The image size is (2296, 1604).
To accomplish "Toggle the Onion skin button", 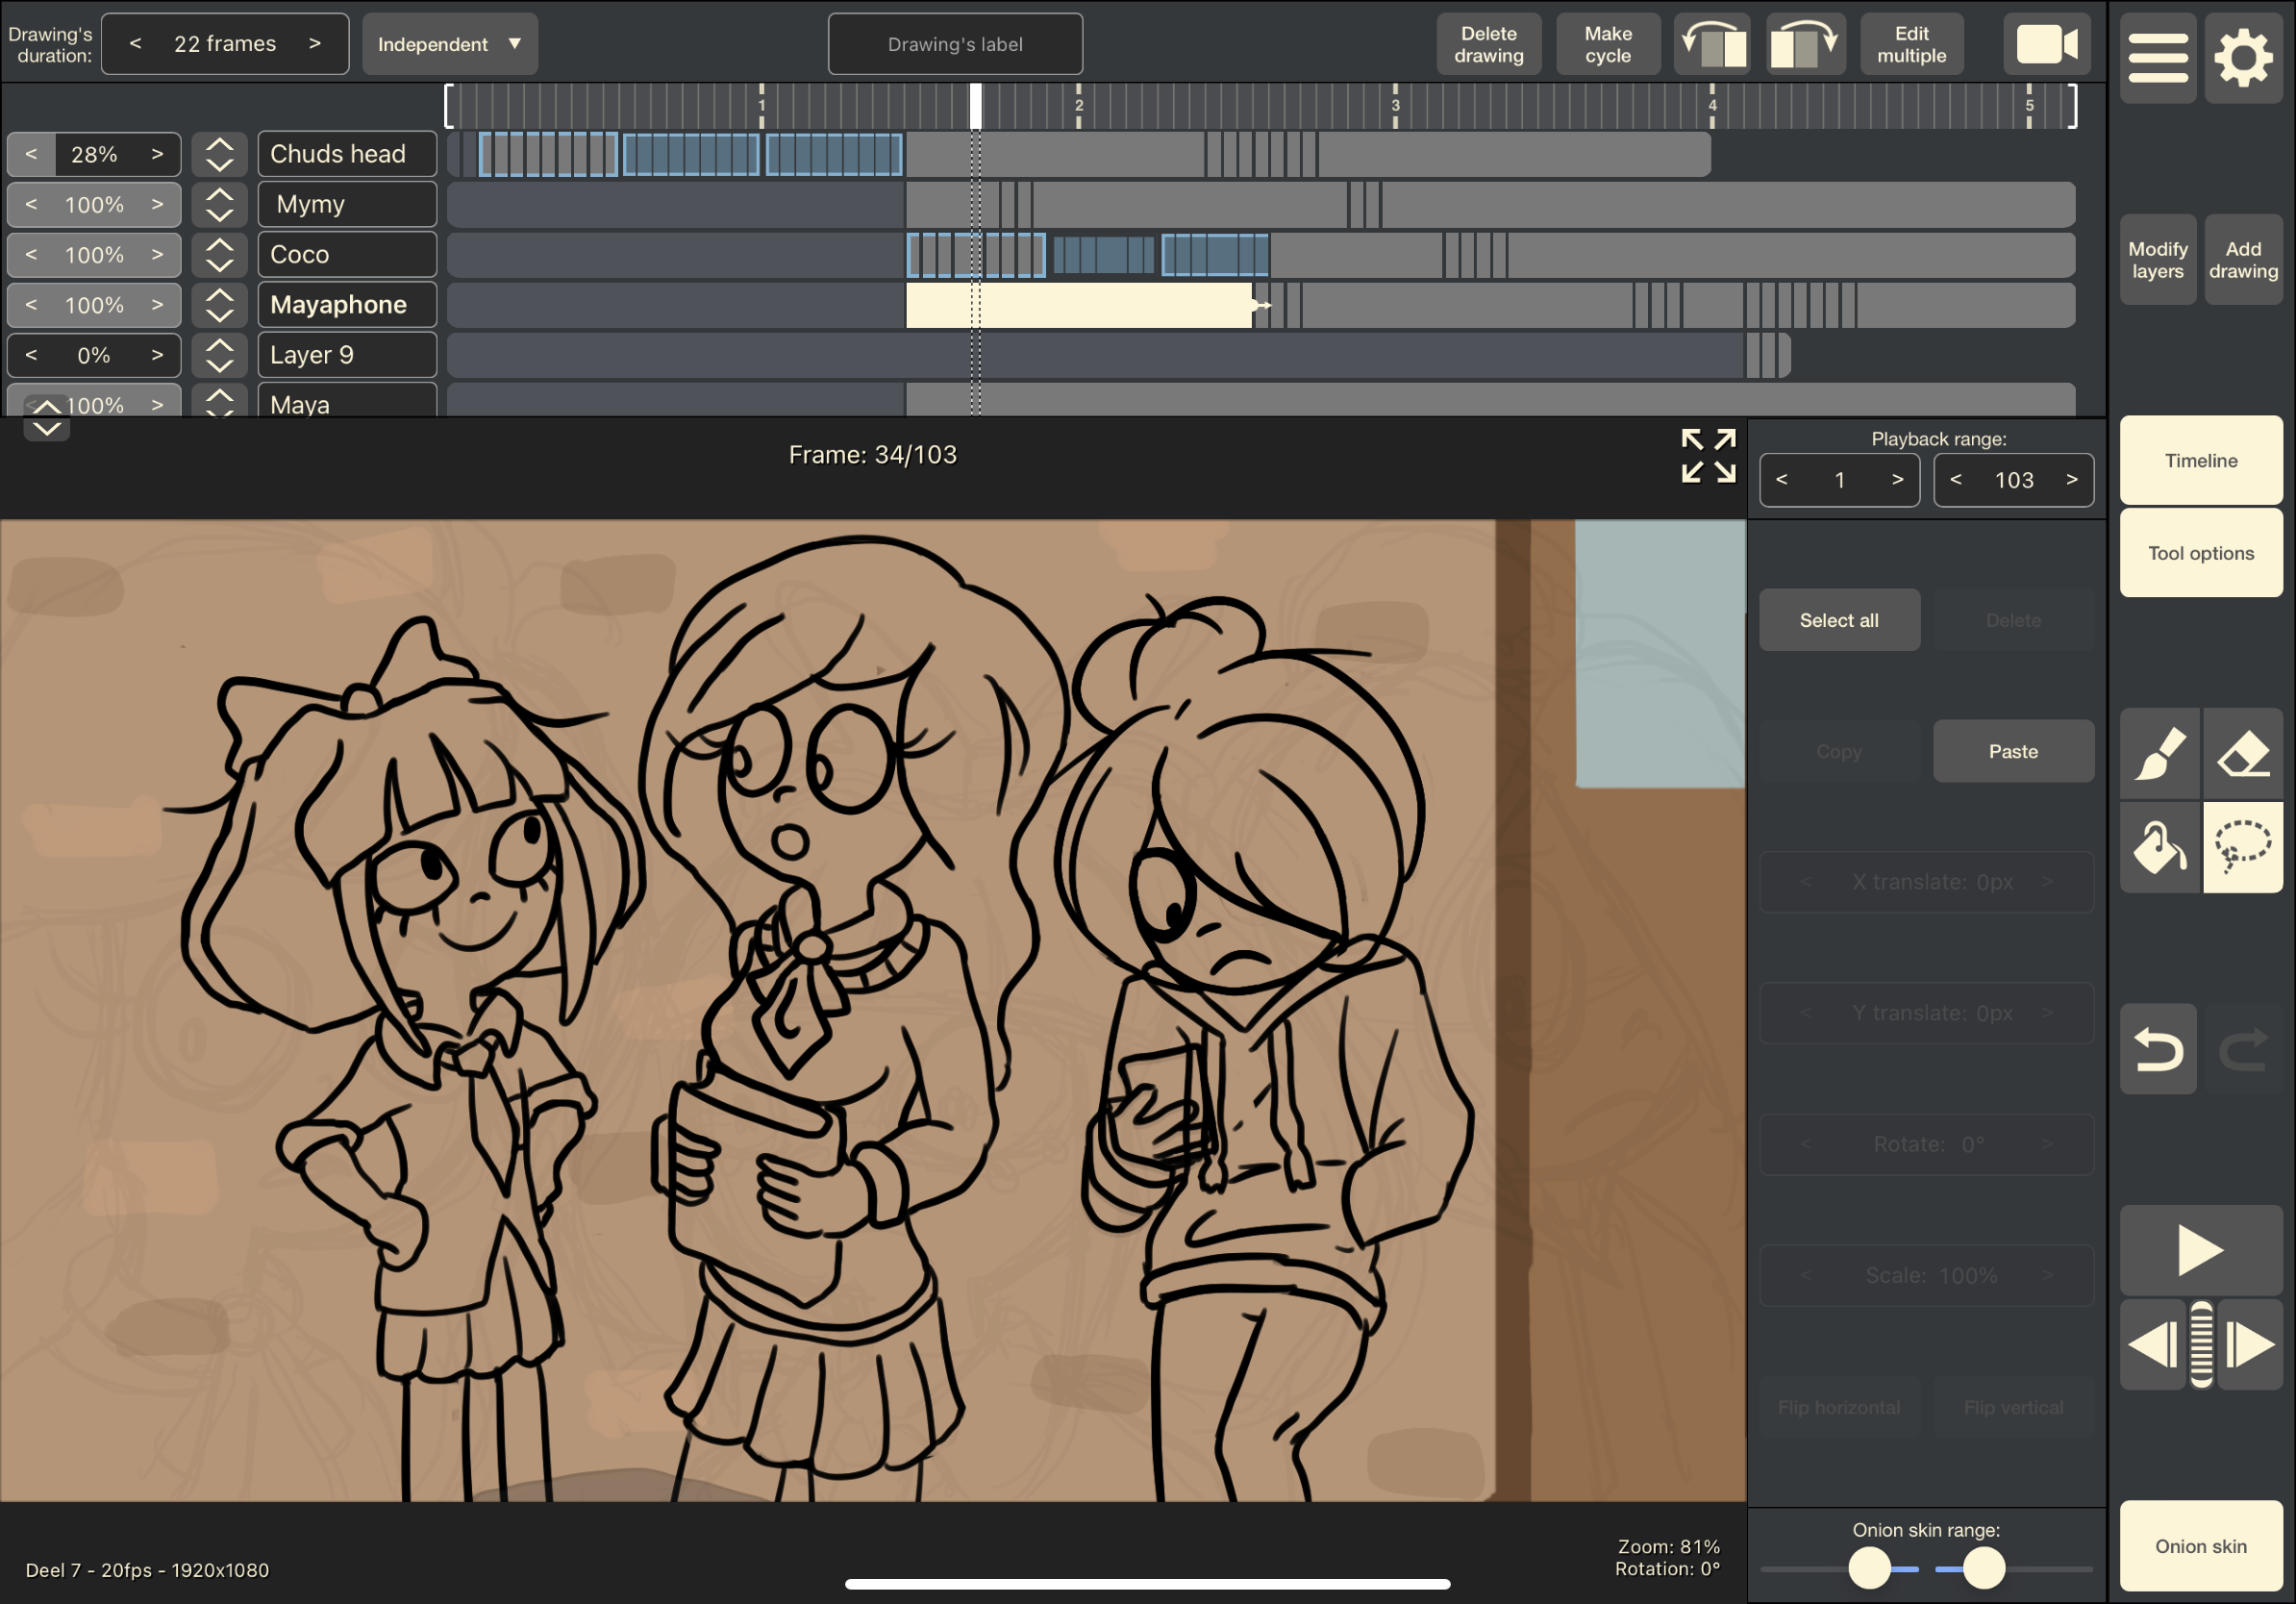I will [2200, 1545].
